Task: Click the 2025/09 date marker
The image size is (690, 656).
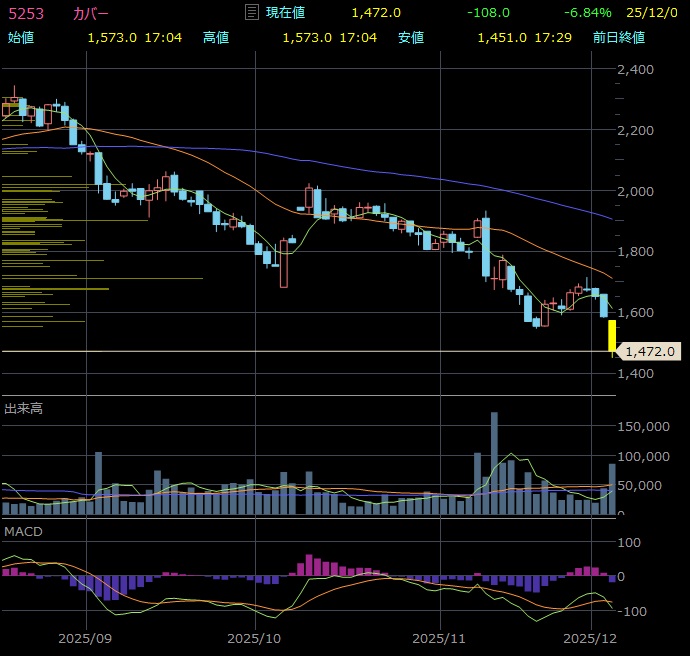Action: pos(86,637)
